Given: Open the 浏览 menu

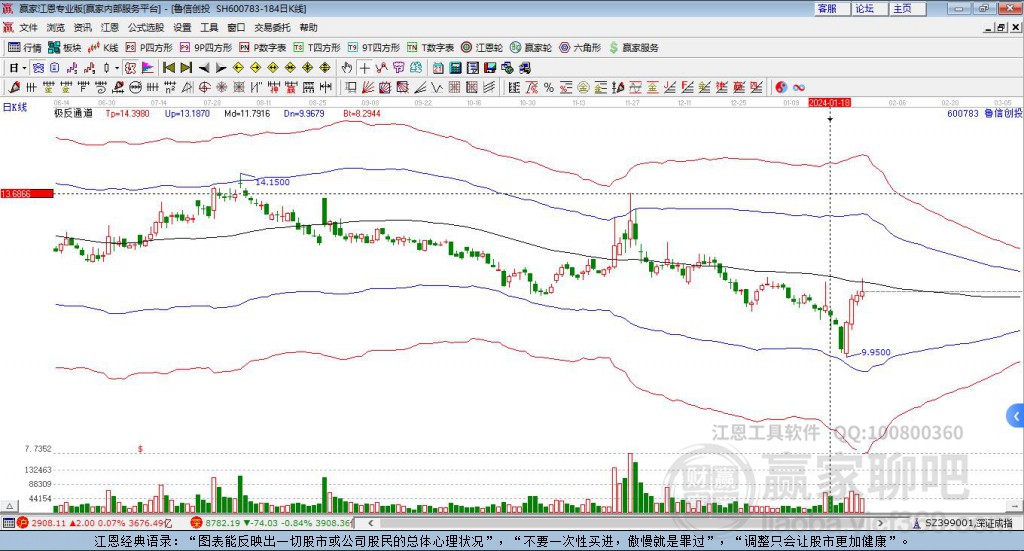Looking at the screenshot, I should 56,27.
